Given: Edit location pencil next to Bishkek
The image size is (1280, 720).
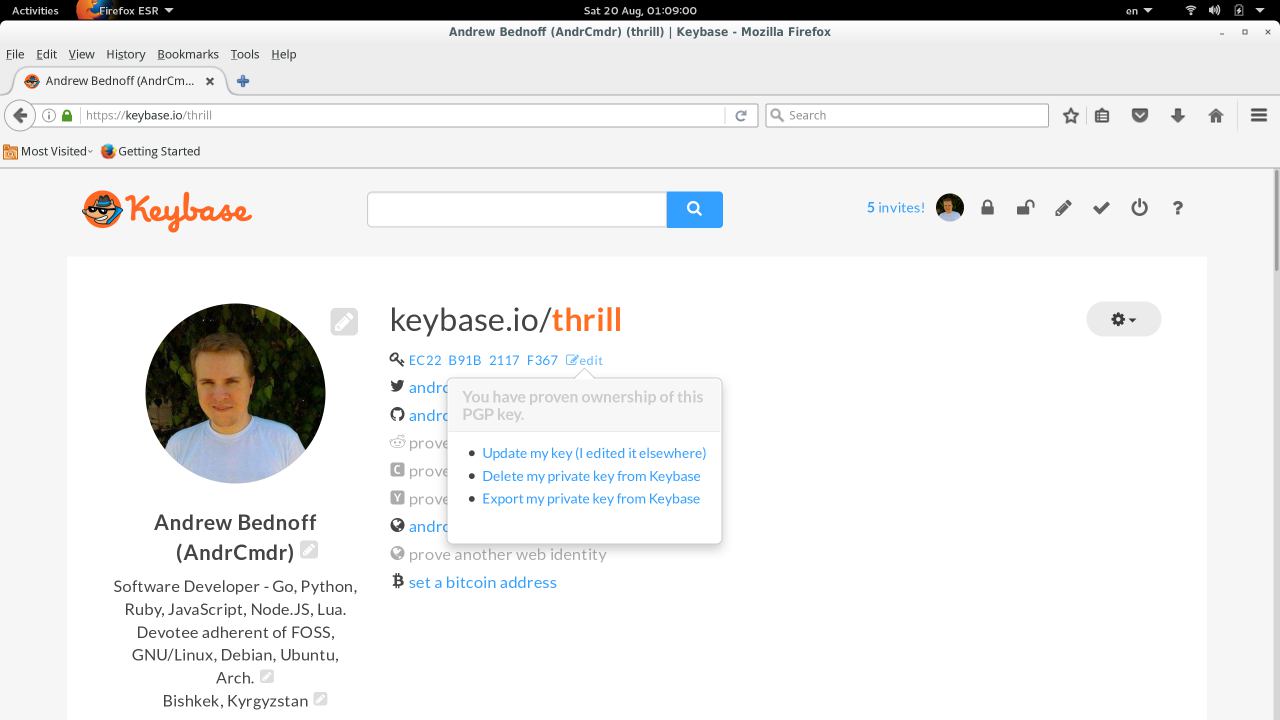Looking at the screenshot, I should pyautogui.click(x=320, y=698).
